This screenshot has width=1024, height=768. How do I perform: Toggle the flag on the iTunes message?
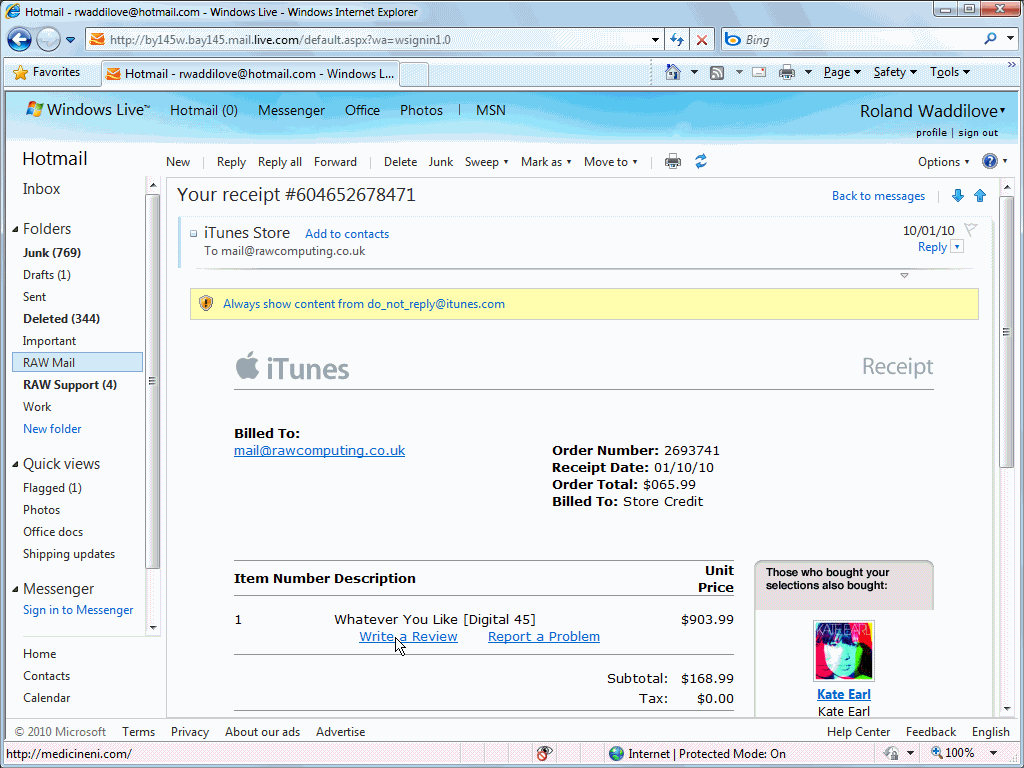[x=970, y=230]
